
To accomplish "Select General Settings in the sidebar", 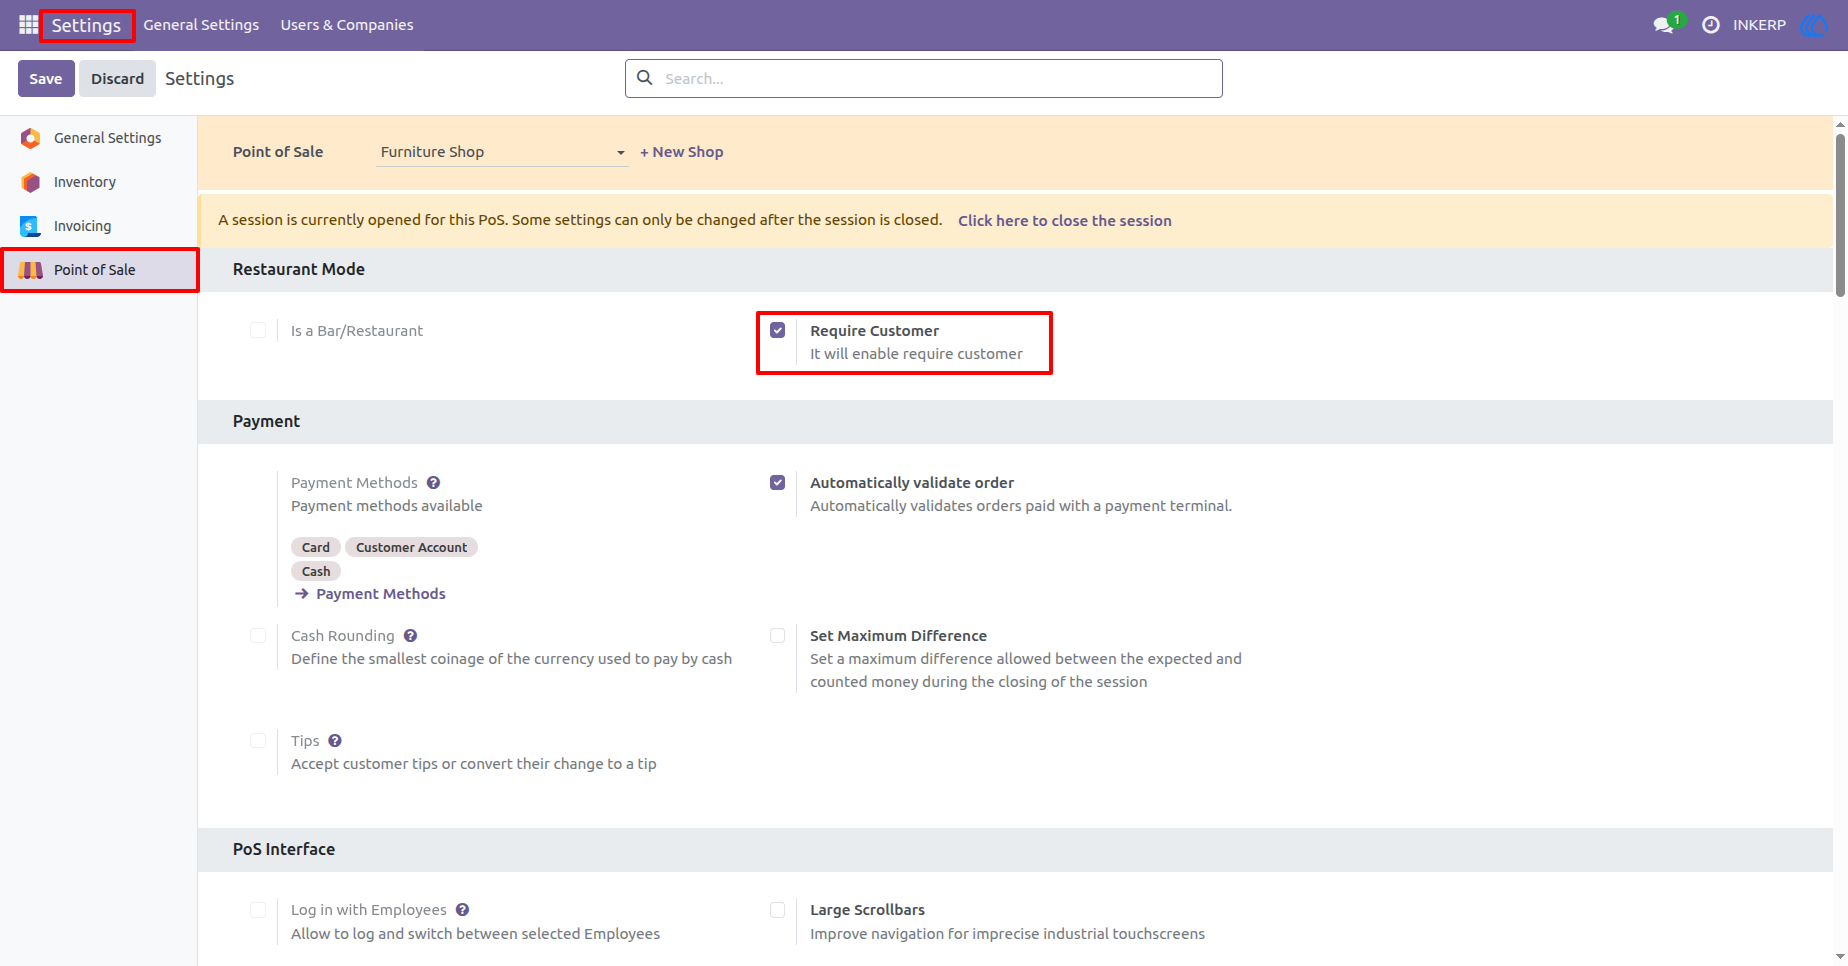I will [x=99, y=138].
